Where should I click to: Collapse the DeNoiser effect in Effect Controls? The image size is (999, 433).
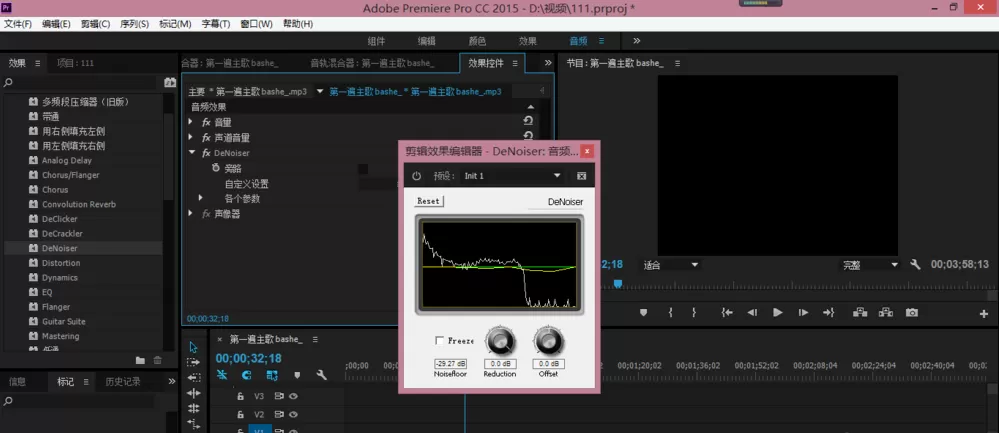click(192, 153)
